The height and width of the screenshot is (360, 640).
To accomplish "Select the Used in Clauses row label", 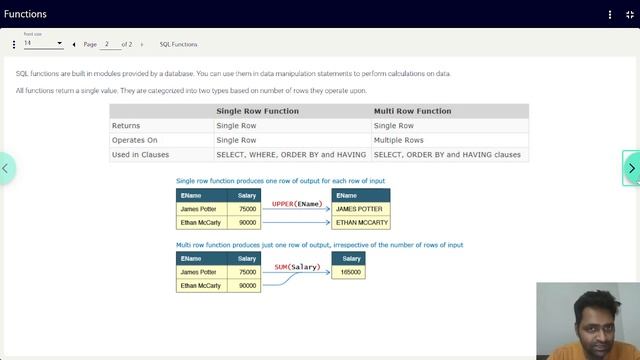I will pos(140,155).
